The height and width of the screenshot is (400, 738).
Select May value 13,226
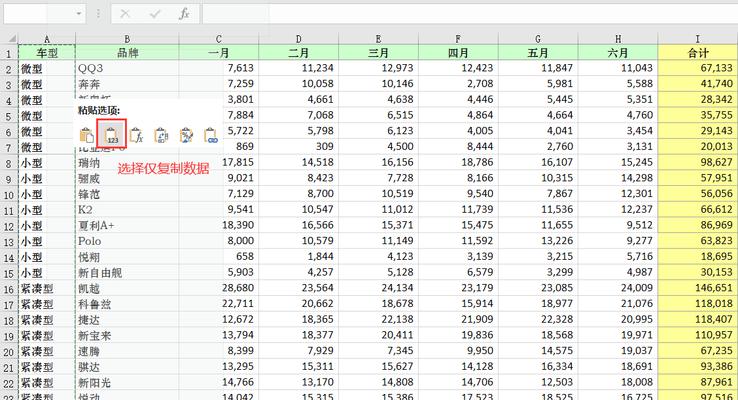(x=538, y=241)
